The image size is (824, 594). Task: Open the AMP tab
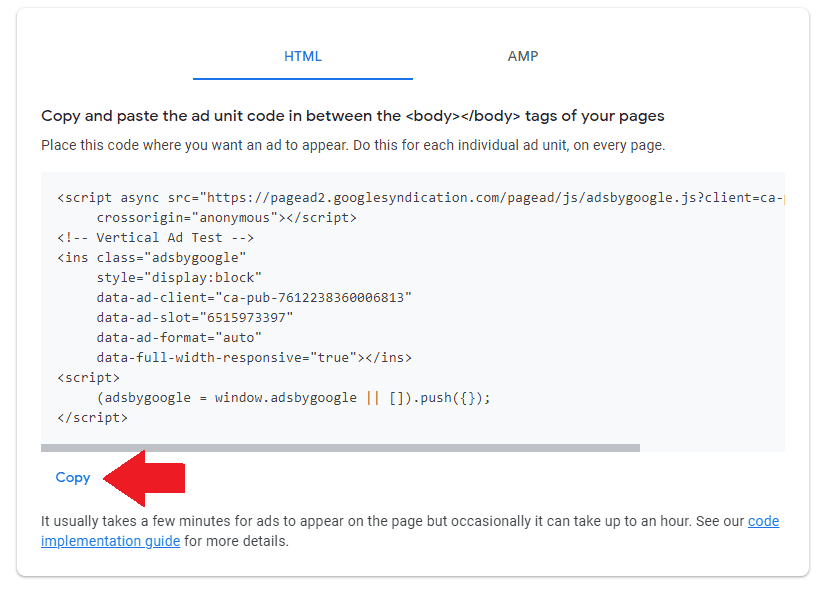click(522, 56)
